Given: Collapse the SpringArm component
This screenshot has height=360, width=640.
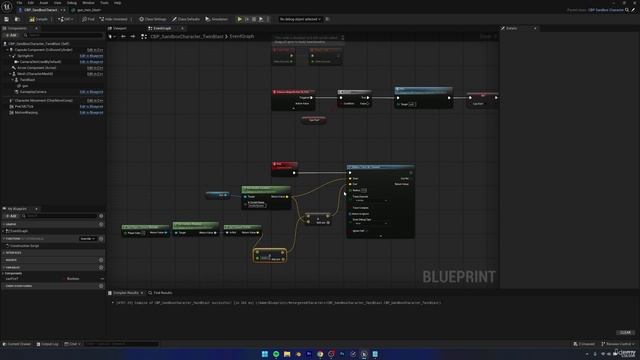Looking at the screenshot, I should (x=10, y=56).
